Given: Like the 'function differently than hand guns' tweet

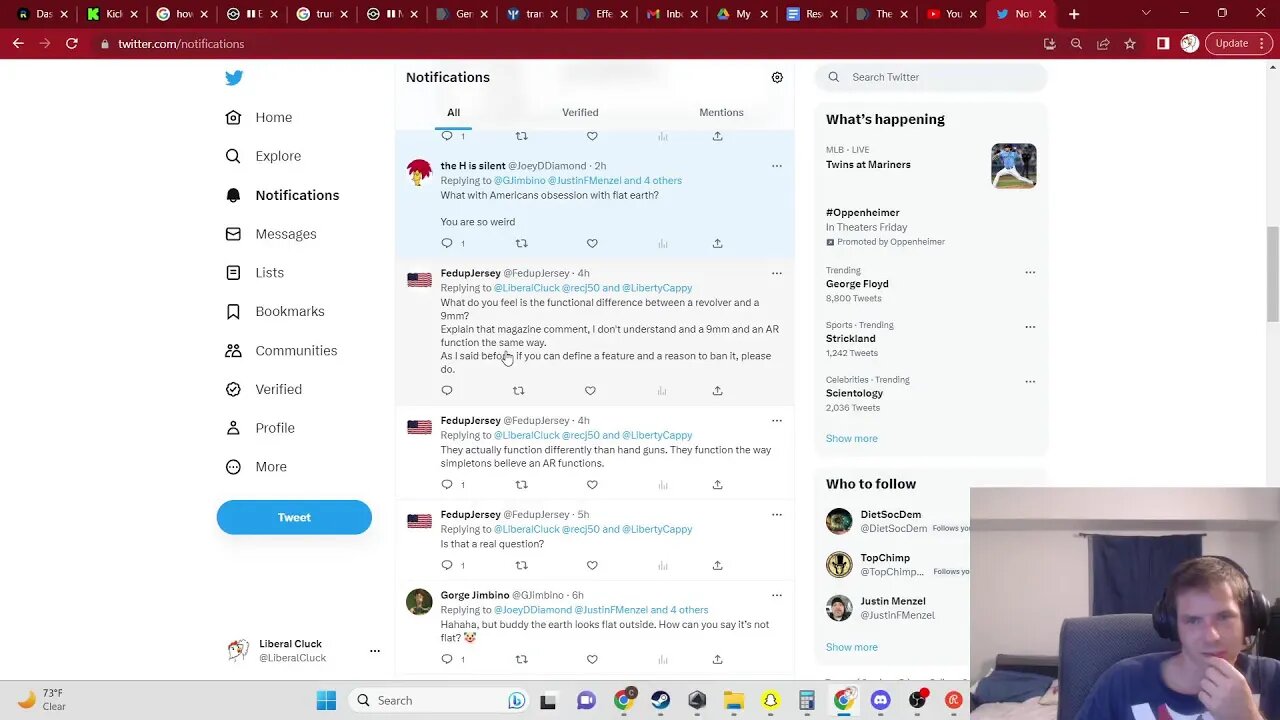Looking at the screenshot, I should click(592, 485).
